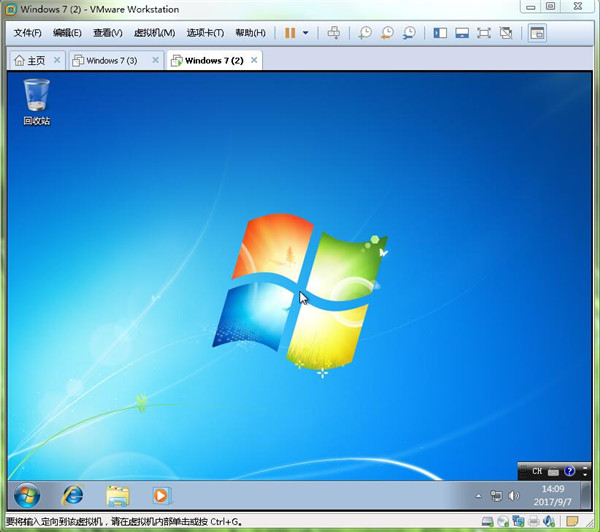Open the 编辑(E) menu
The height and width of the screenshot is (532, 600).
(x=67, y=33)
